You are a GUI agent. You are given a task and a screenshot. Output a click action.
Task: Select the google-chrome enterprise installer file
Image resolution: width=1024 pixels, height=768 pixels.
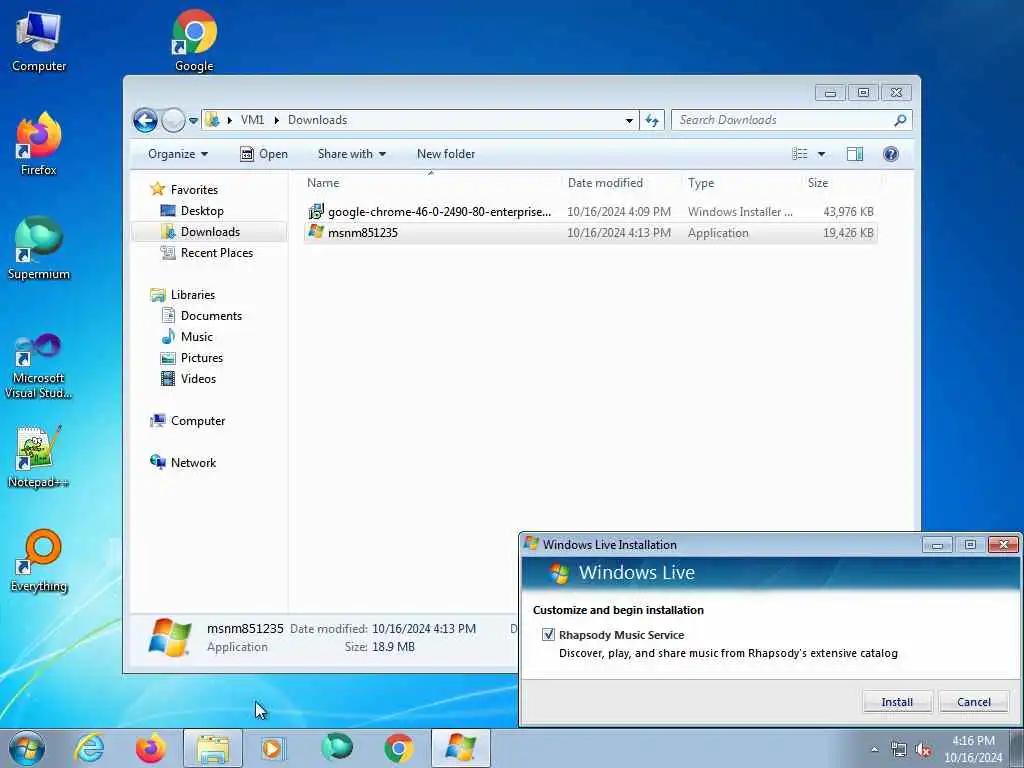tap(590, 212)
